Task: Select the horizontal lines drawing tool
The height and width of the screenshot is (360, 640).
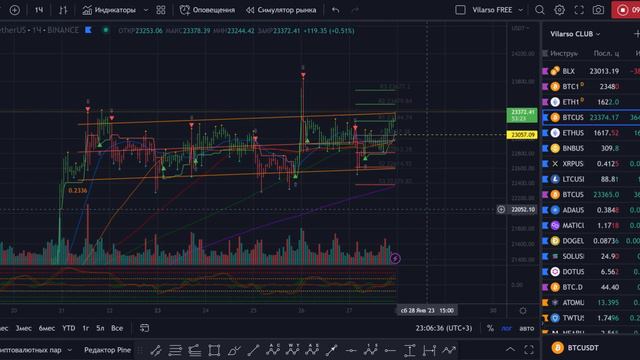Action: coord(175,350)
